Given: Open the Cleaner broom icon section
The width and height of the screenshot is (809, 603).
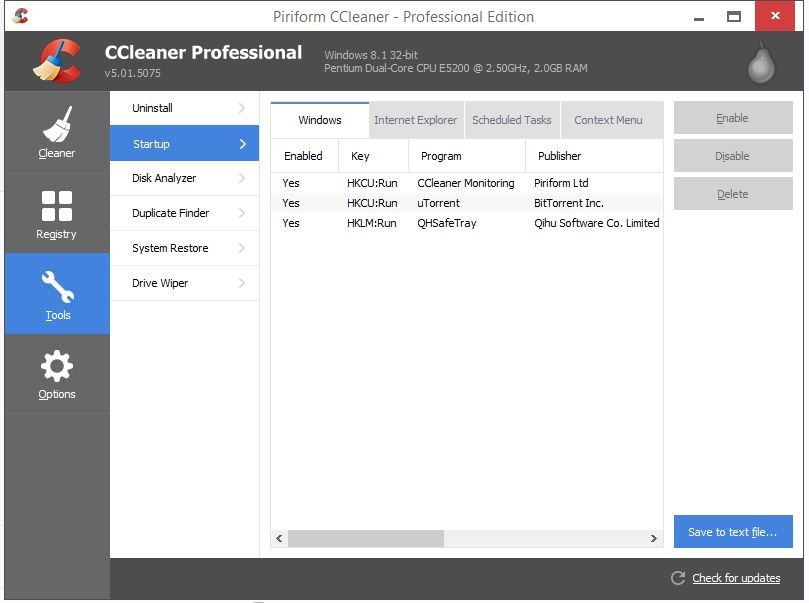Looking at the screenshot, I should click(56, 132).
